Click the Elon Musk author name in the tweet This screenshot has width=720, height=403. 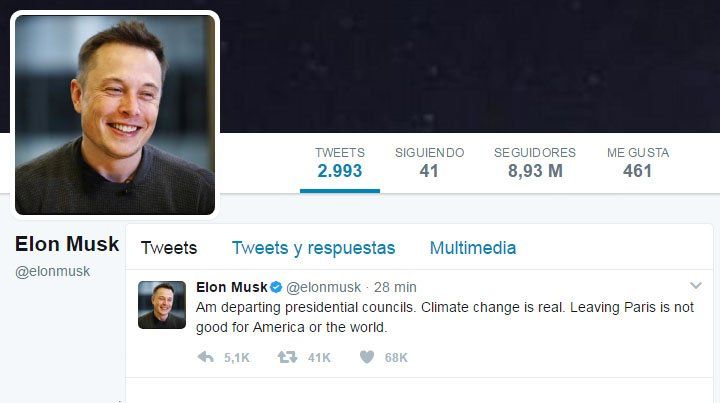[x=231, y=287]
